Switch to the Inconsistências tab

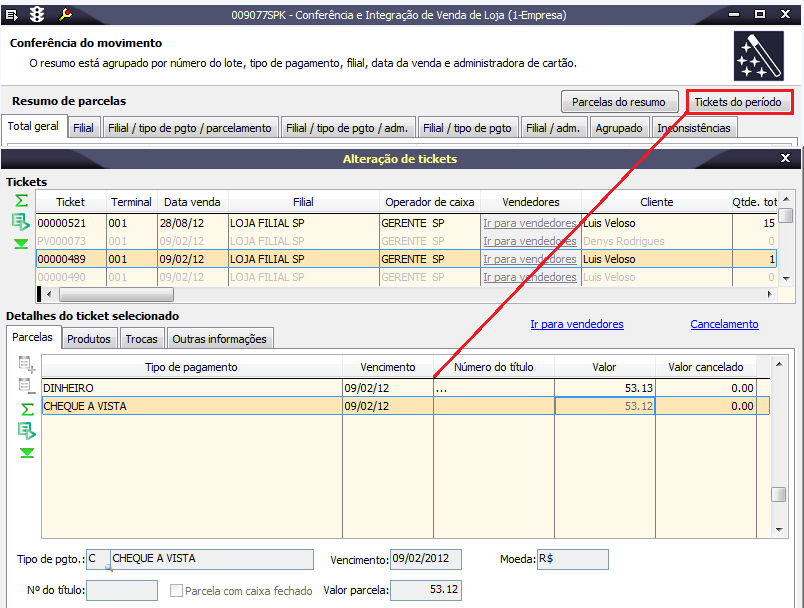(x=694, y=128)
